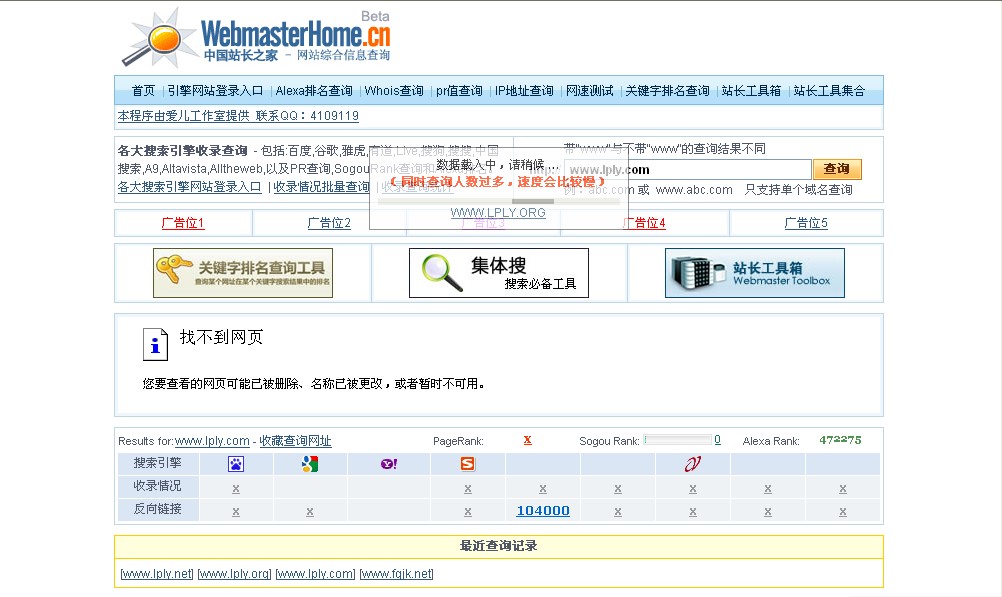Open Whois查询 in the nav bar

pyautogui.click(x=394, y=91)
